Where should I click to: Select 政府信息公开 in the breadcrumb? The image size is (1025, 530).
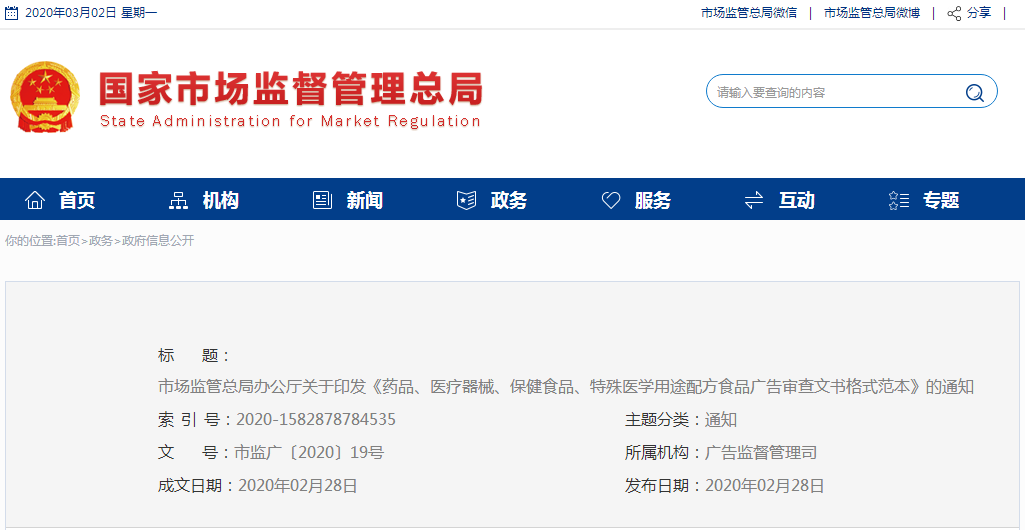tap(158, 241)
